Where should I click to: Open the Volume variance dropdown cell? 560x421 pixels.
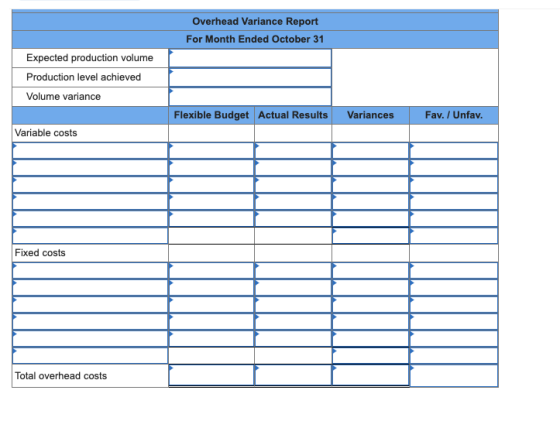point(250,96)
